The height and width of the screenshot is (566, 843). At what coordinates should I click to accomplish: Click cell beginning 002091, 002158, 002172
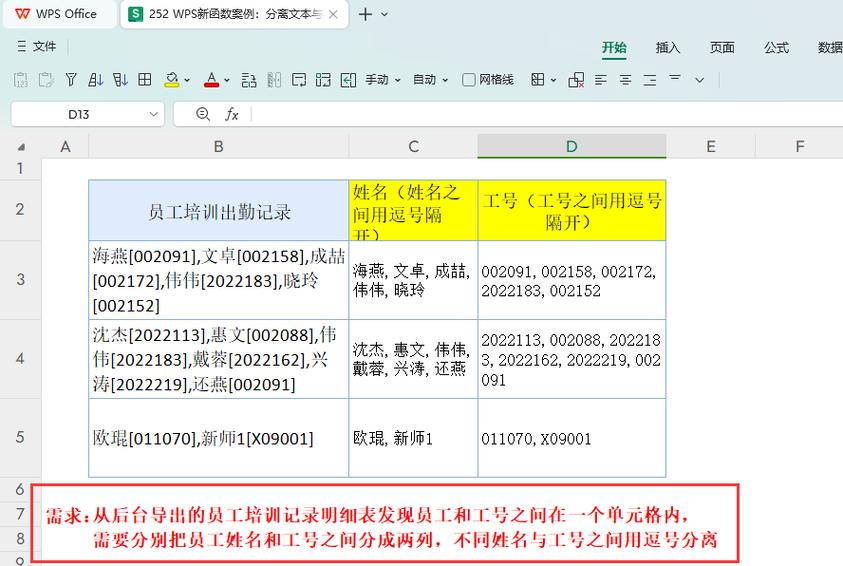(x=572, y=280)
